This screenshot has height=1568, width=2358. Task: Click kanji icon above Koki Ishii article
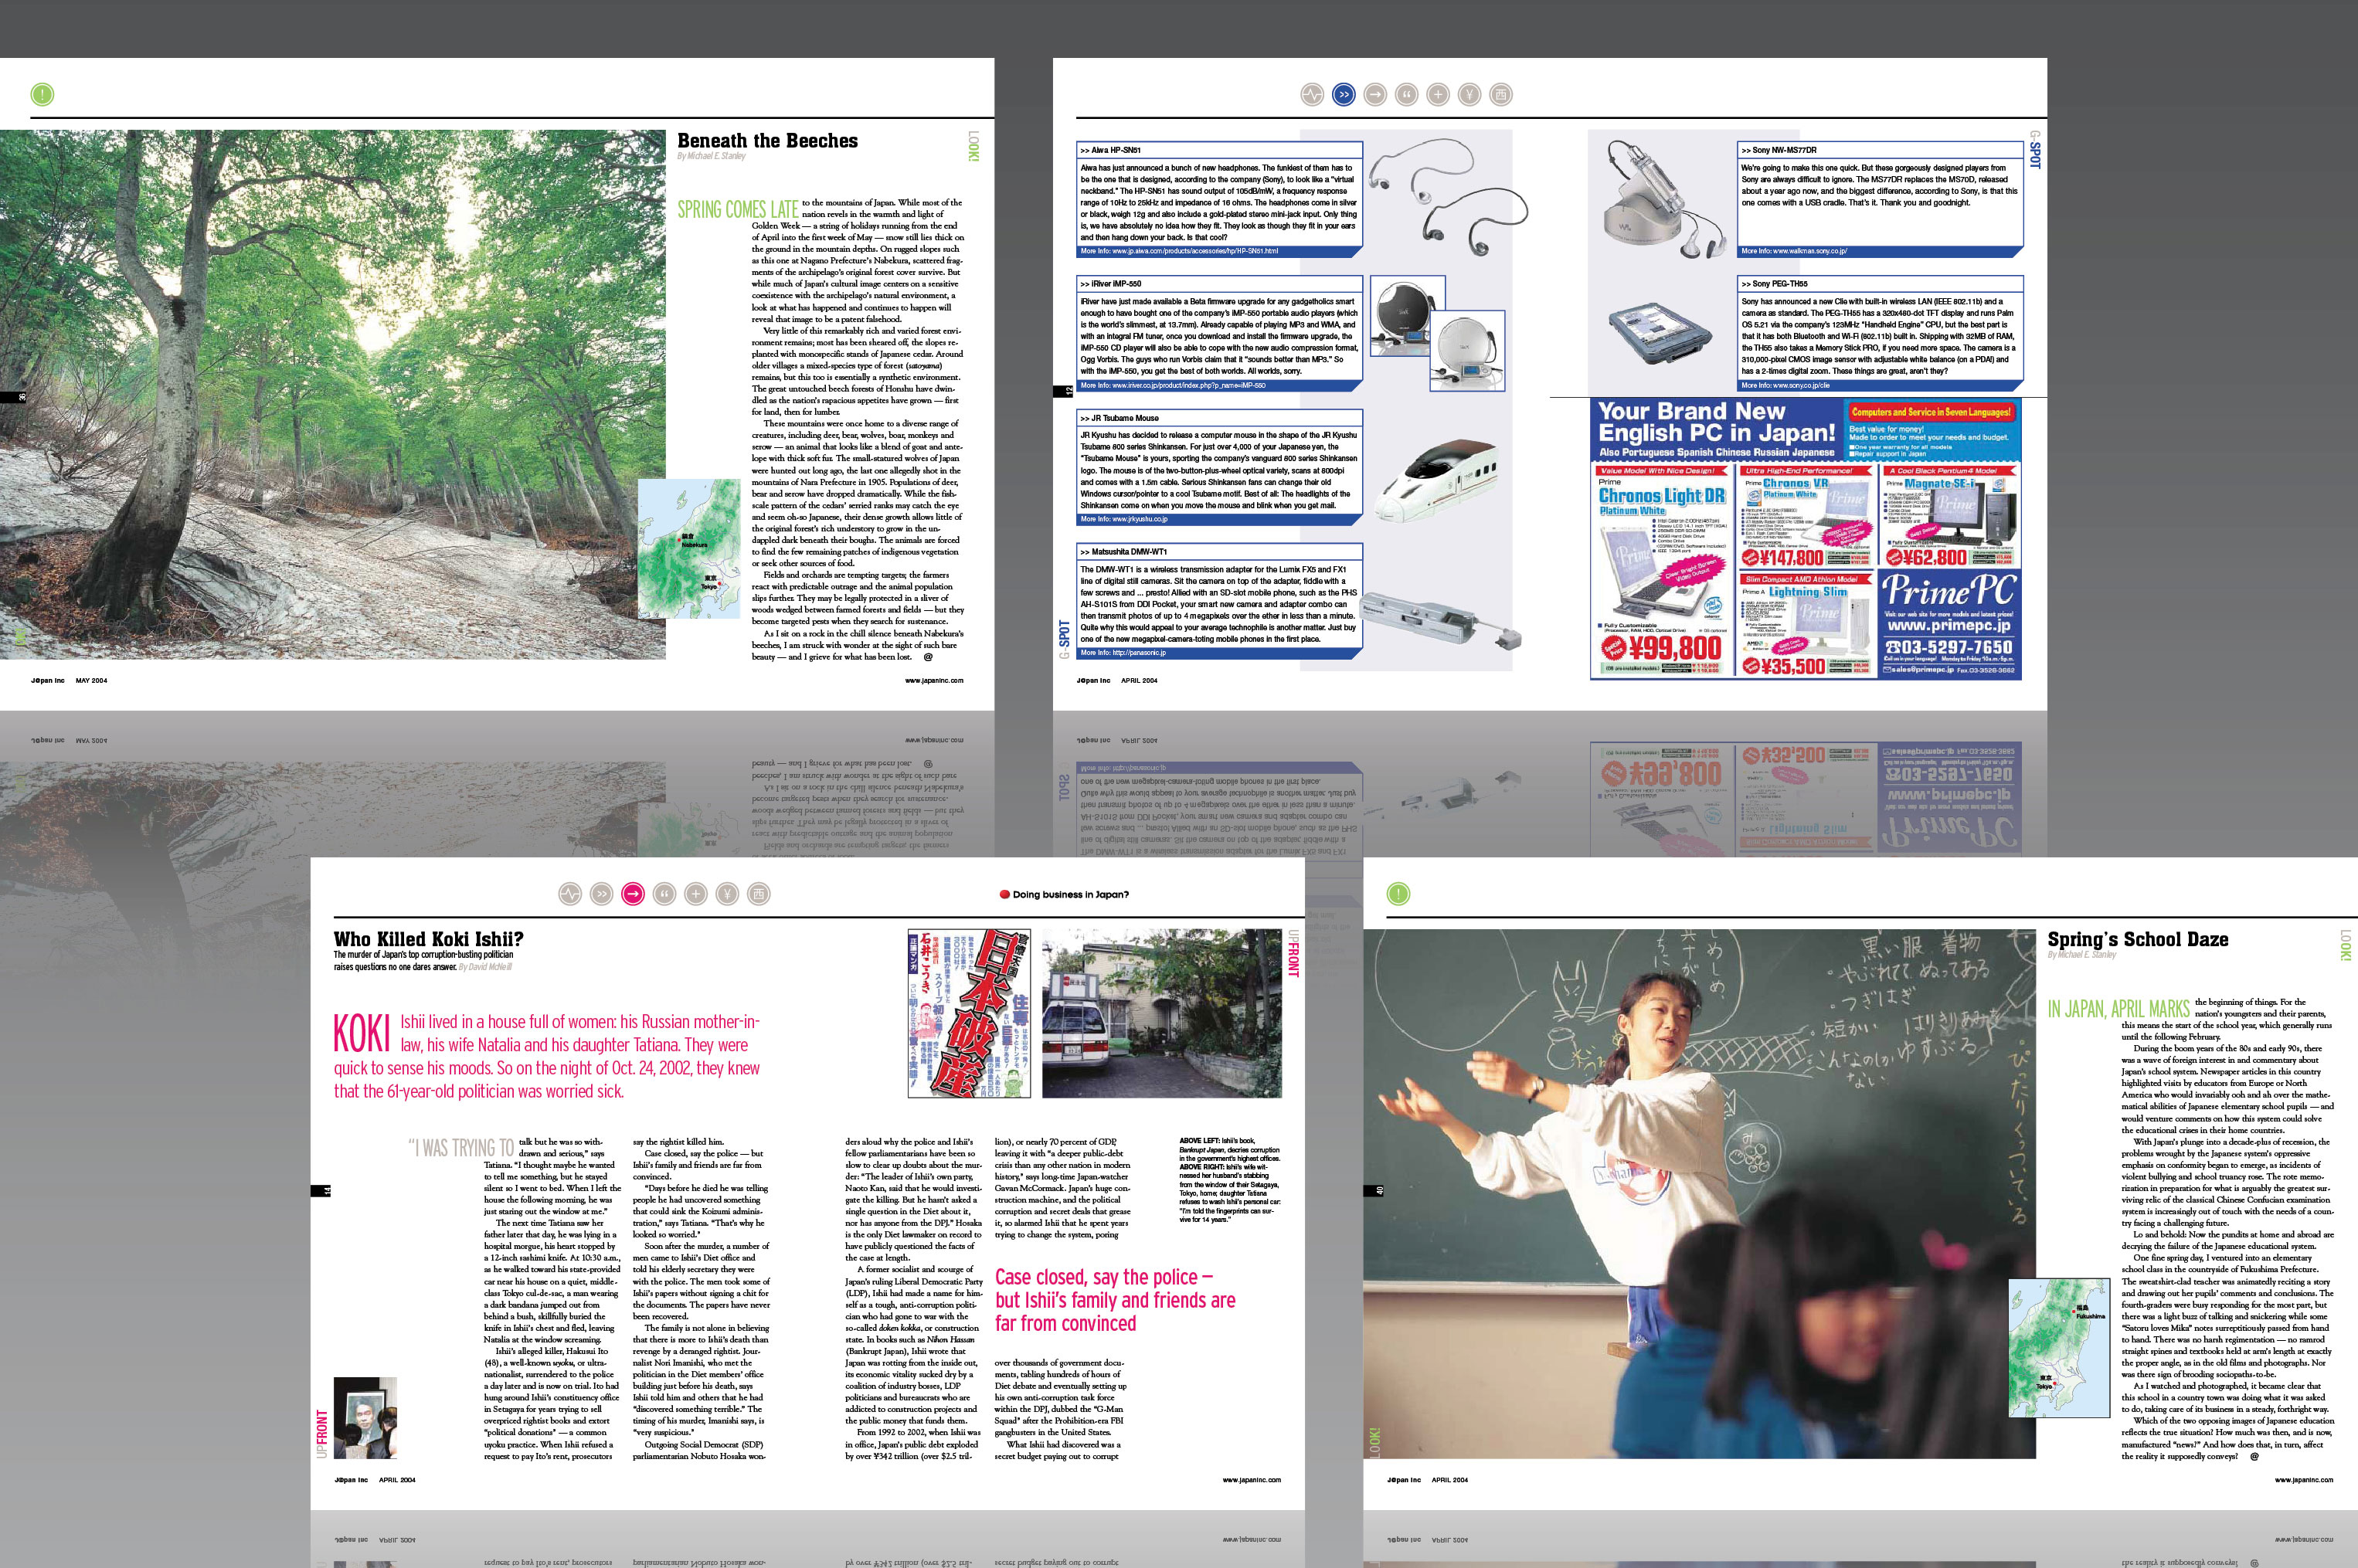click(x=759, y=894)
